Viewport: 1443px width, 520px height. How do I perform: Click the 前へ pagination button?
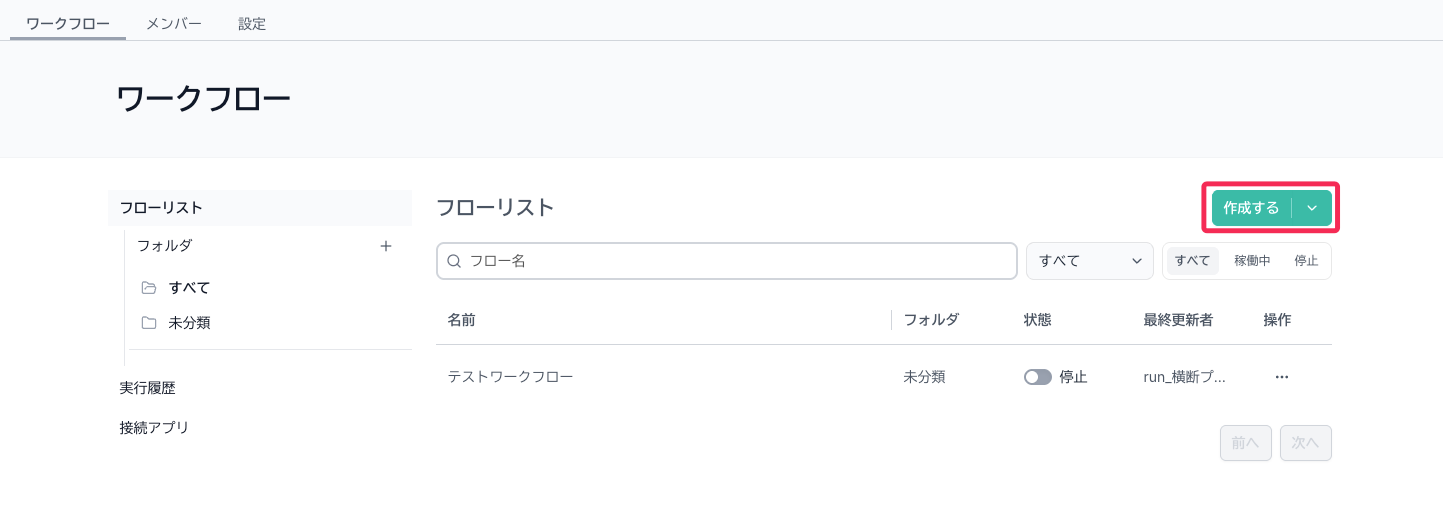1245,443
